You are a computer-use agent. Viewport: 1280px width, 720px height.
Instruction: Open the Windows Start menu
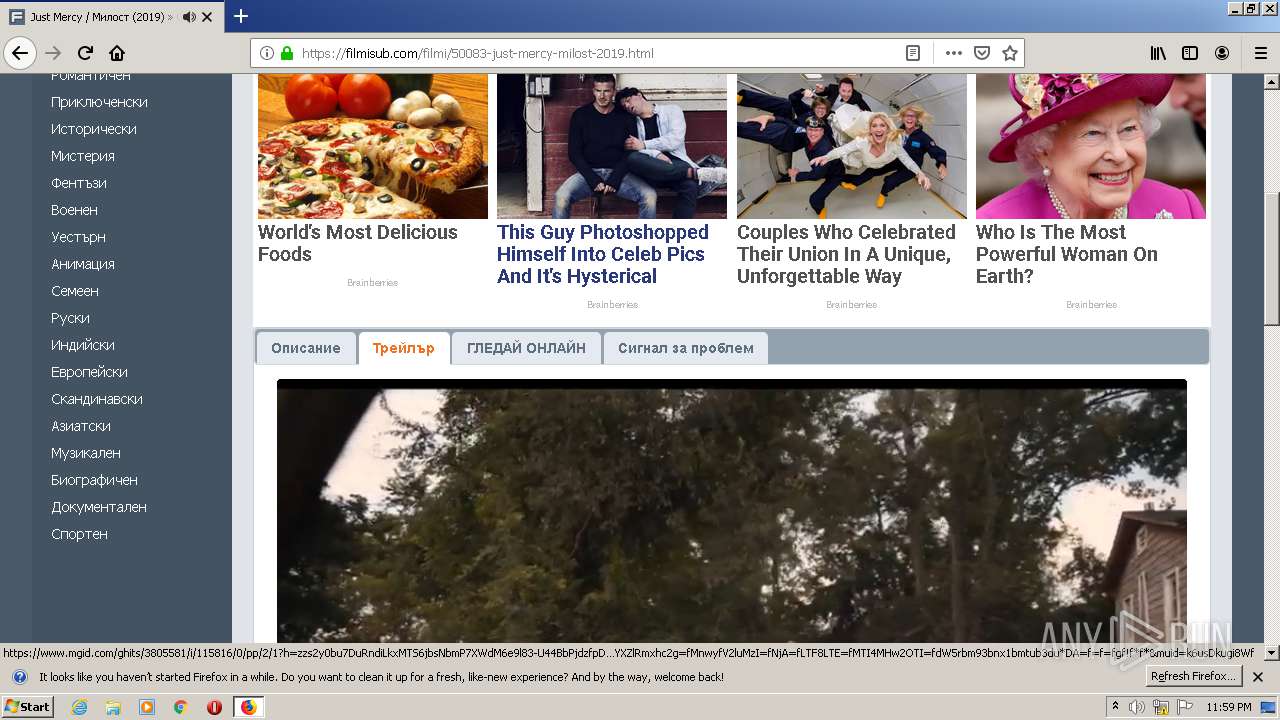[28, 707]
